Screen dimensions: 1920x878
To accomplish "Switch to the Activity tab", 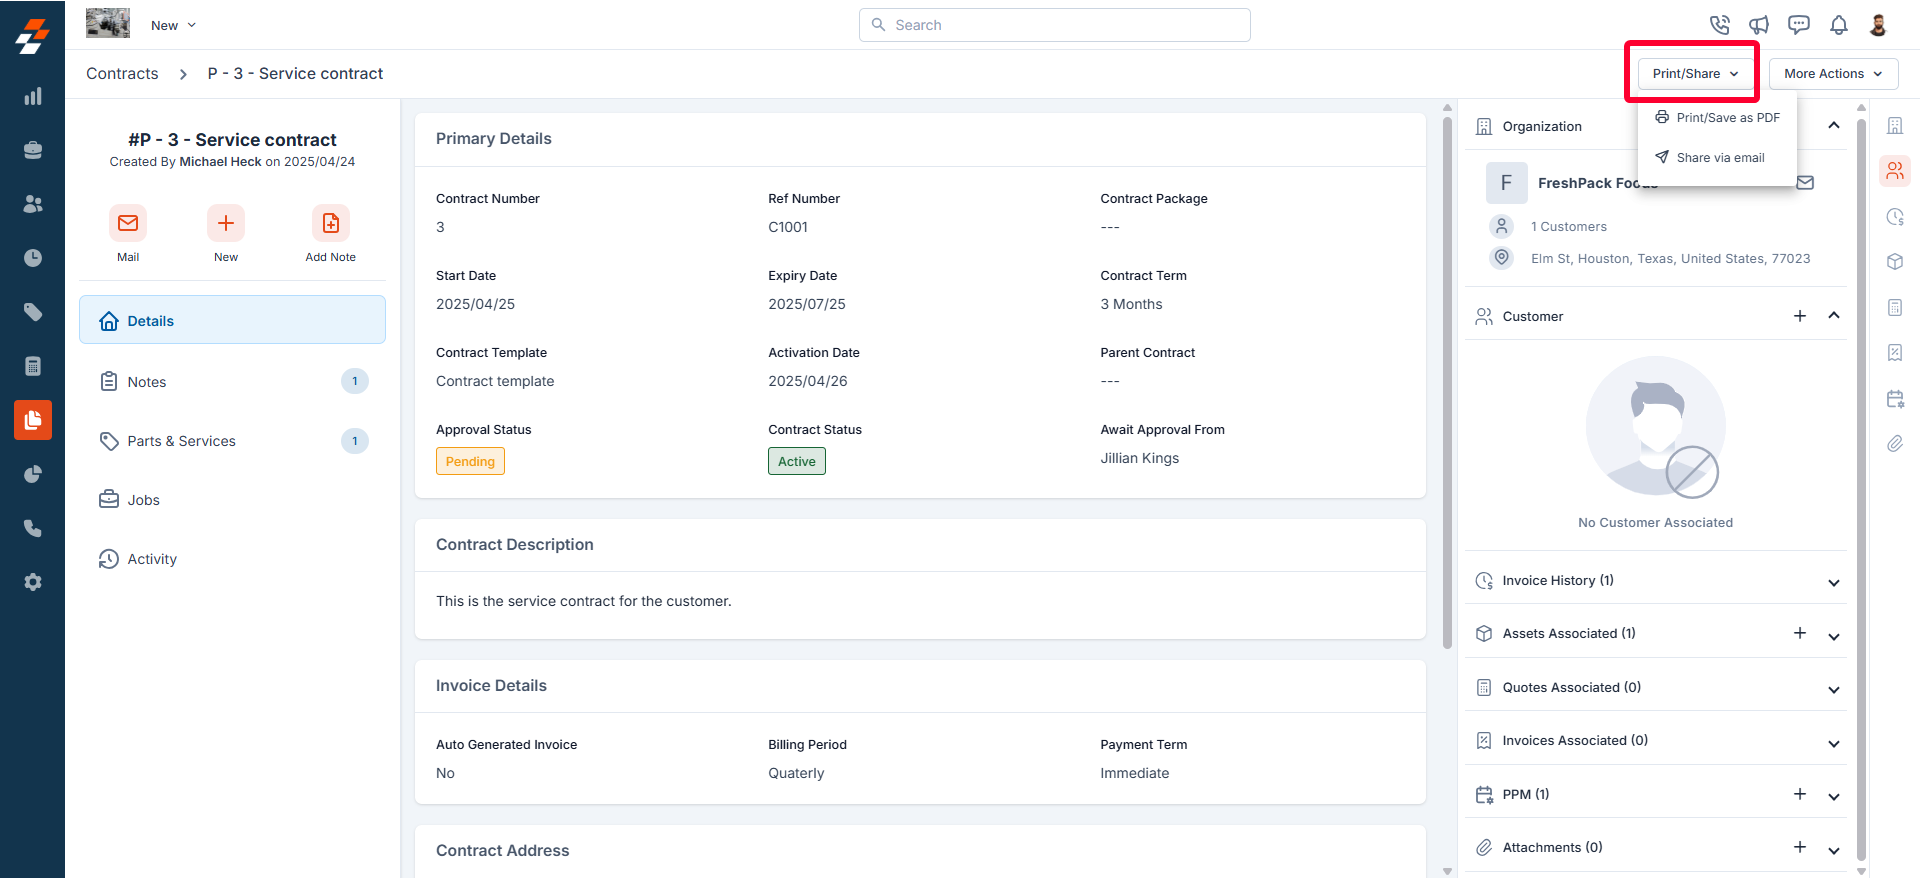I will pyautogui.click(x=232, y=559).
